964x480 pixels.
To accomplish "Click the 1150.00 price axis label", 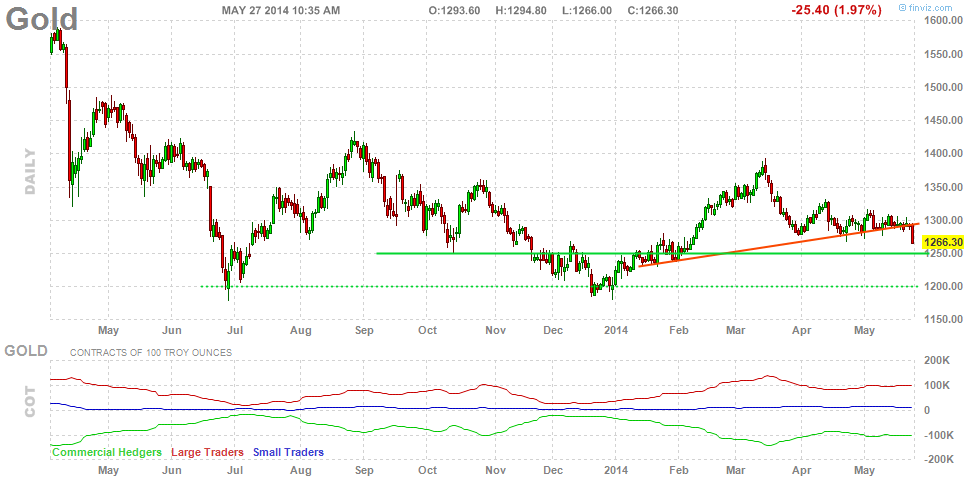I will click(943, 319).
